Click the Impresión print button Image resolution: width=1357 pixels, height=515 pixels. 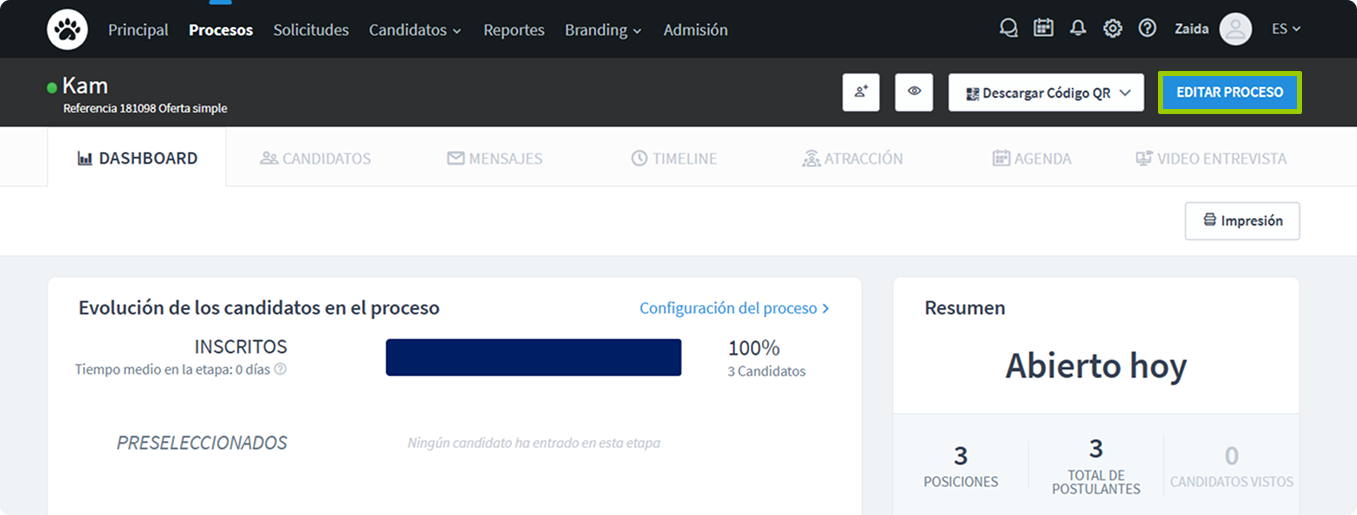click(1242, 221)
